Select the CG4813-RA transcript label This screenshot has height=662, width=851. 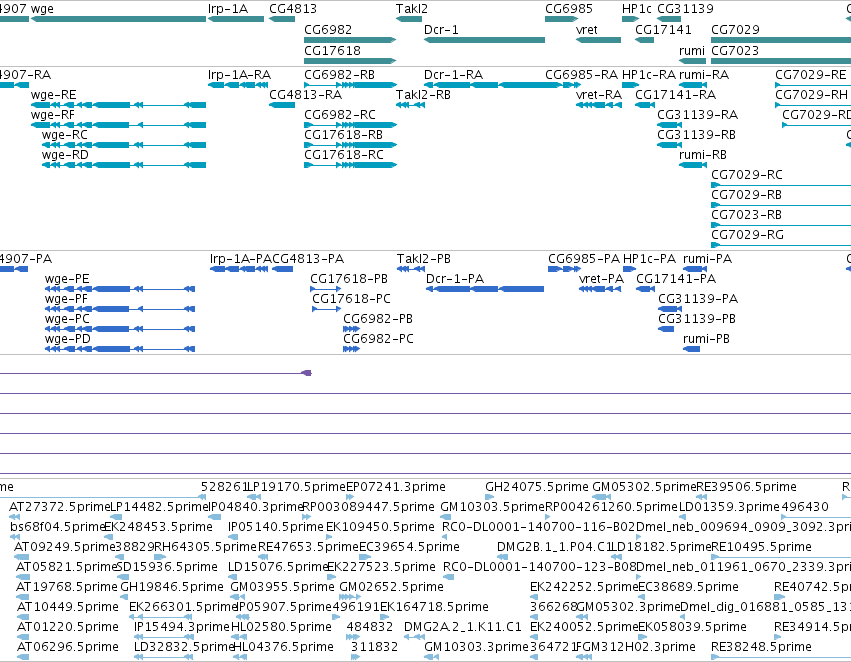click(306, 94)
